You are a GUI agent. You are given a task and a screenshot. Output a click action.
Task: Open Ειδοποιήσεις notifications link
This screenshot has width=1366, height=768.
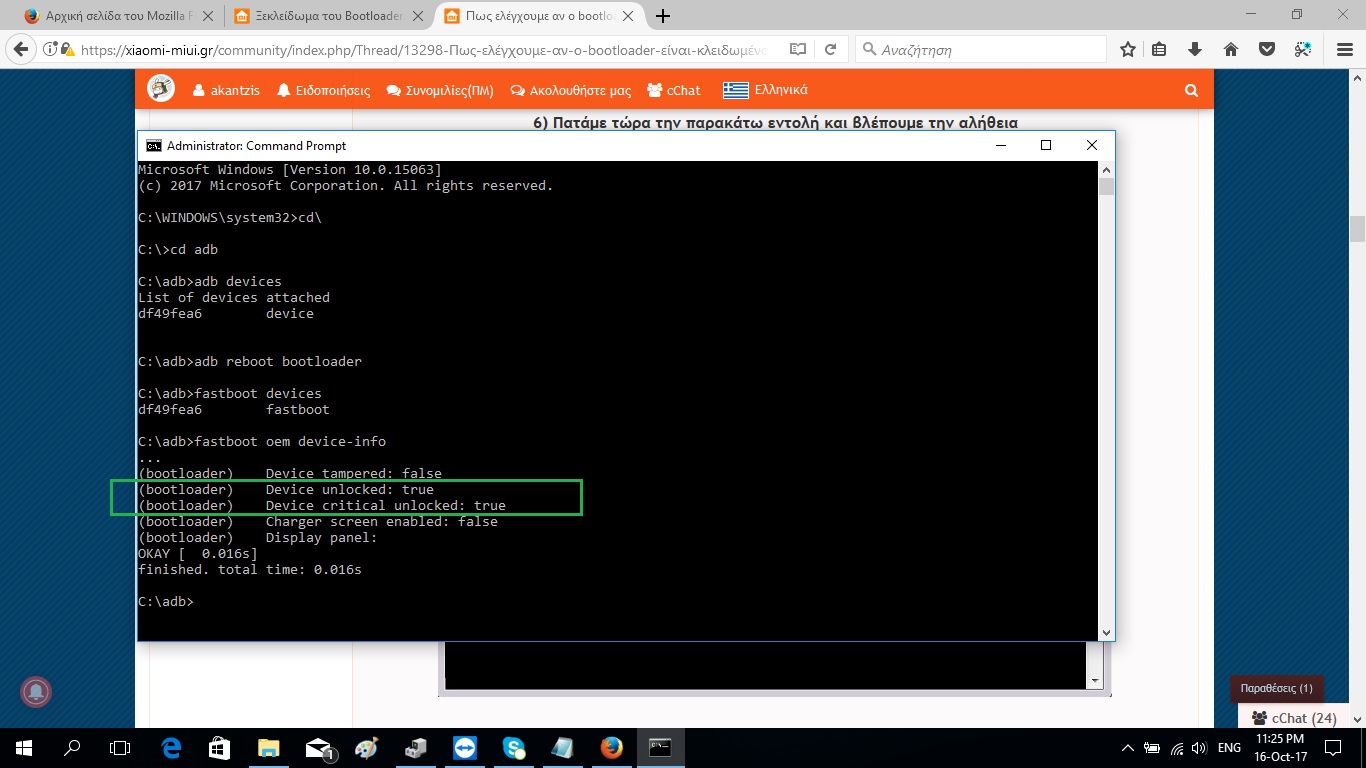323,90
